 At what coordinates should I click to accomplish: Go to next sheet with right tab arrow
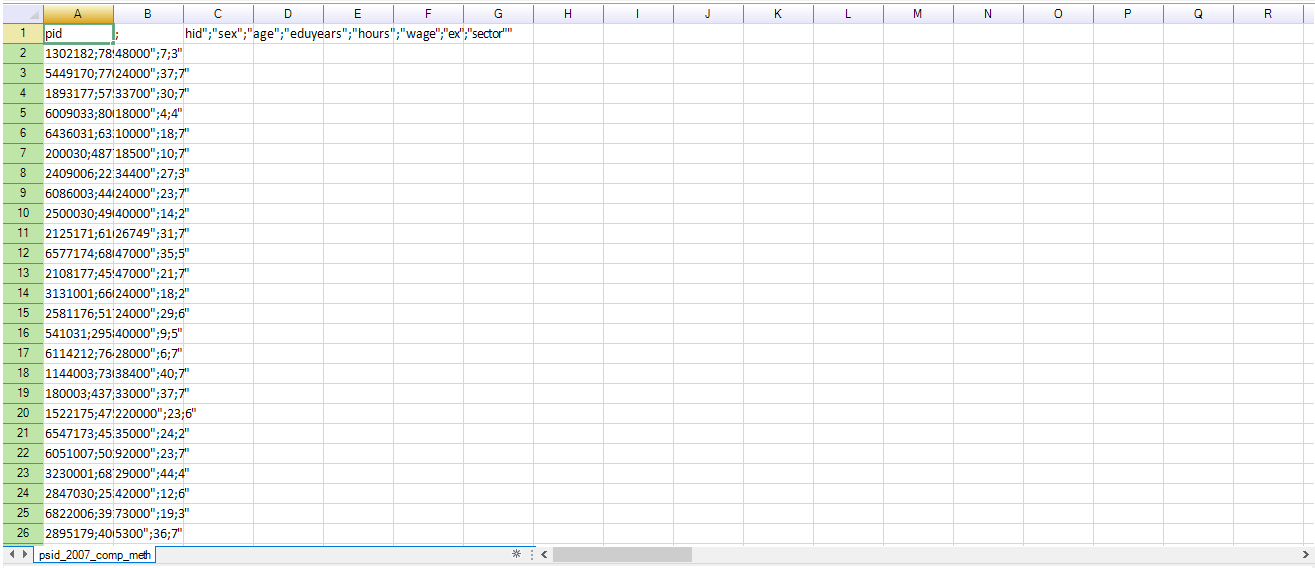(x=25, y=554)
